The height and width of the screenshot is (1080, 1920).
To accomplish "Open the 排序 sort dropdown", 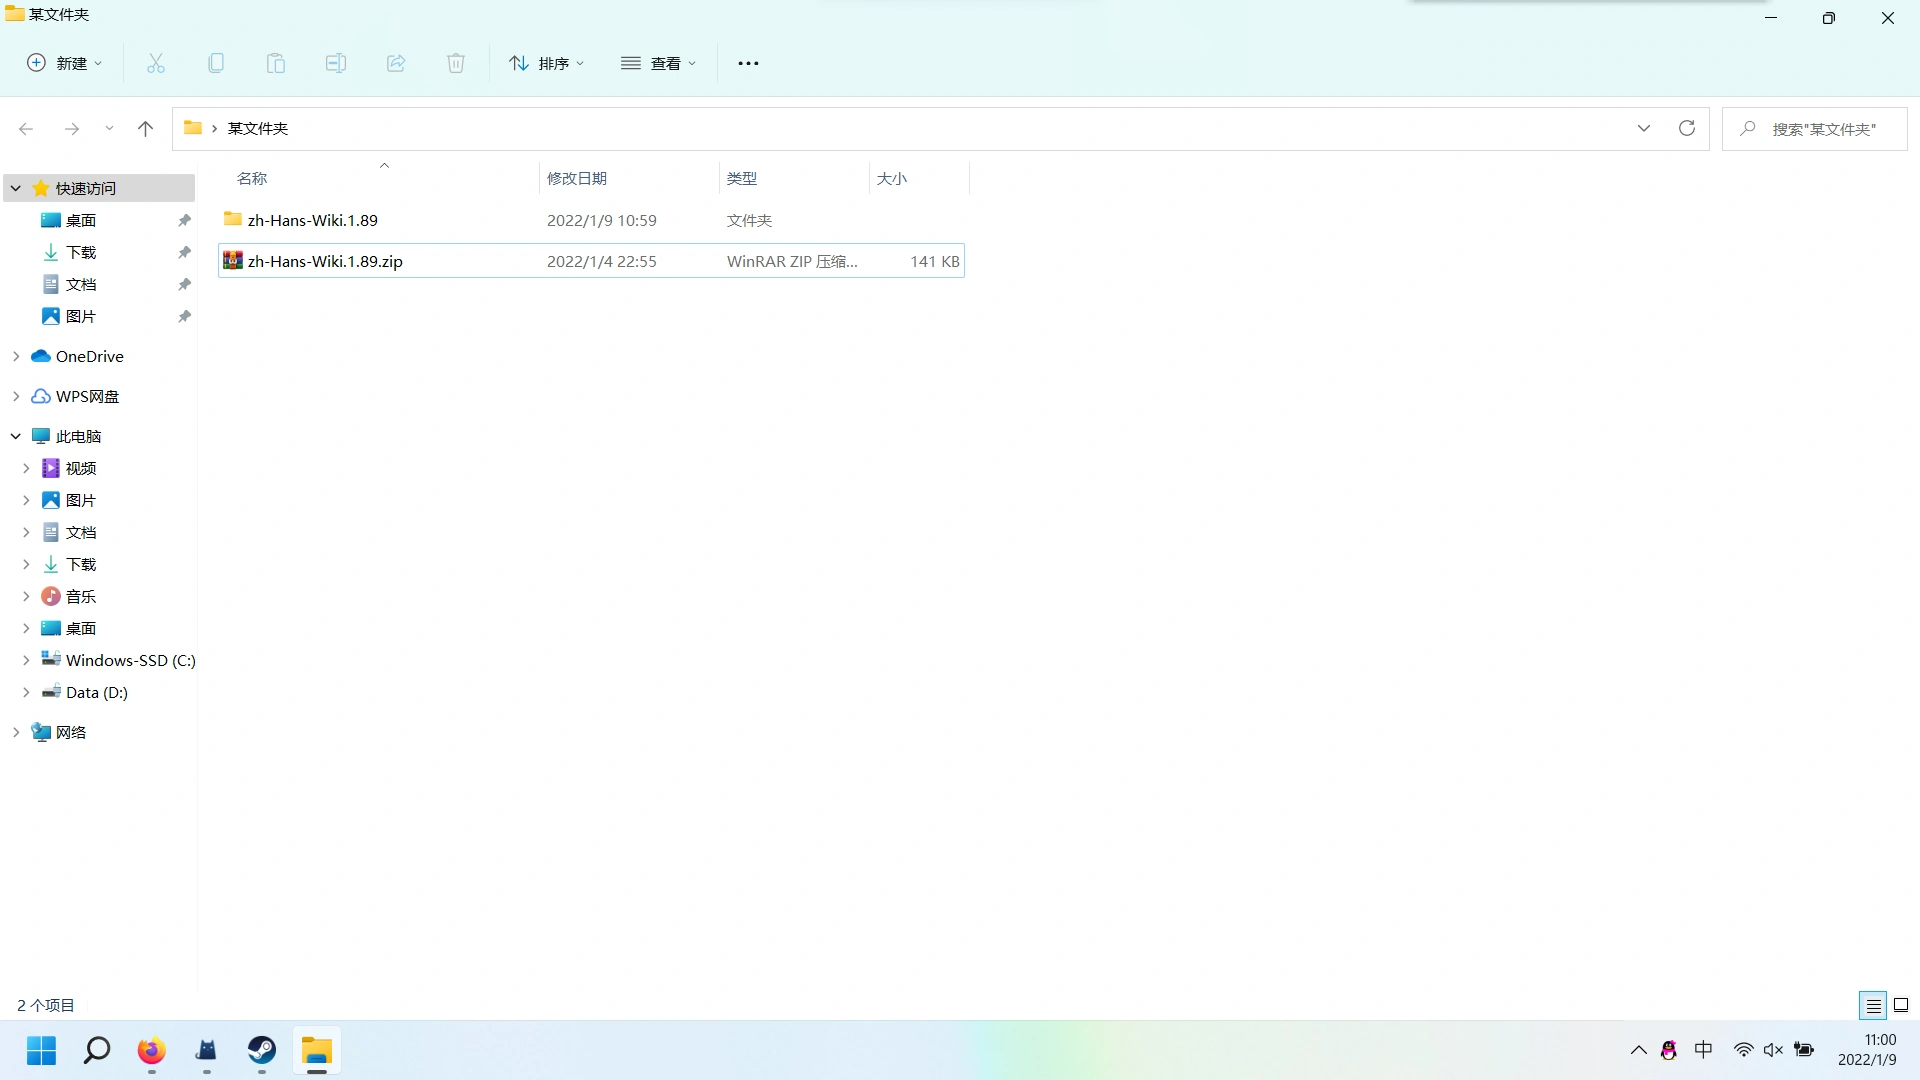I will pos(546,63).
